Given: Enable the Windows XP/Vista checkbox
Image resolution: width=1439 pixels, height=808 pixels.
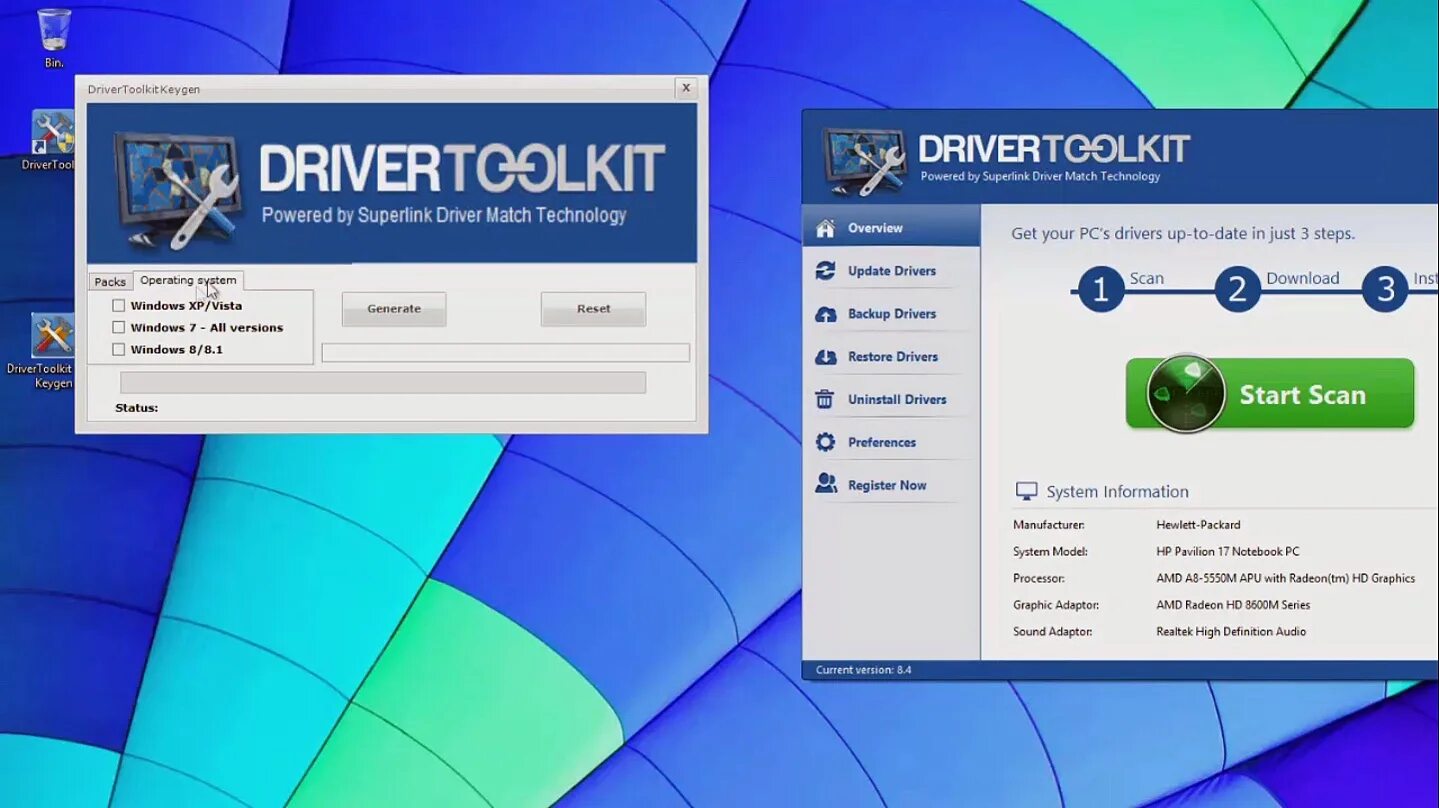Looking at the screenshot, I should 119,306.
